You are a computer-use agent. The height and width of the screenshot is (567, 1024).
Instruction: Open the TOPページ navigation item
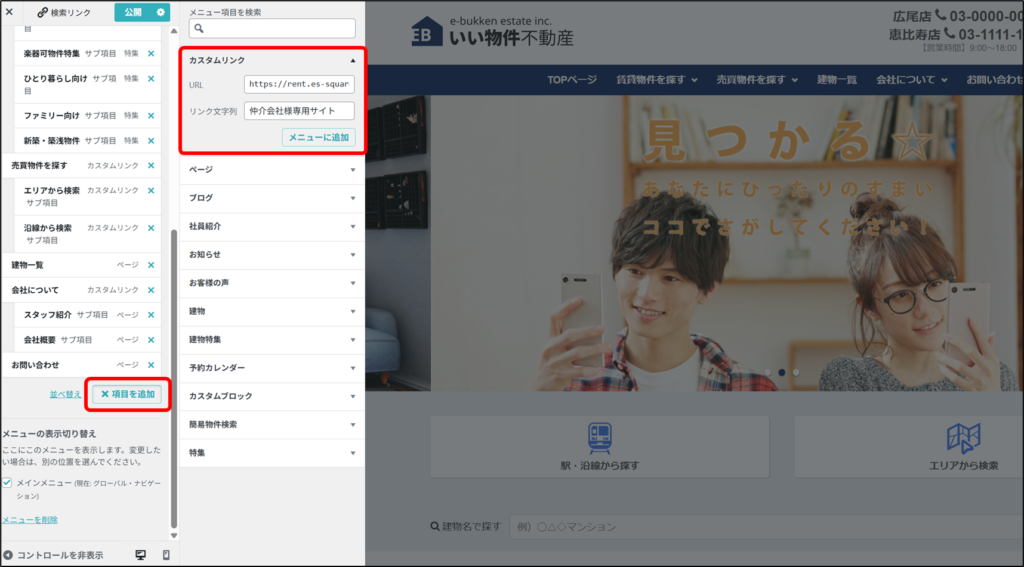pos(573,80)
